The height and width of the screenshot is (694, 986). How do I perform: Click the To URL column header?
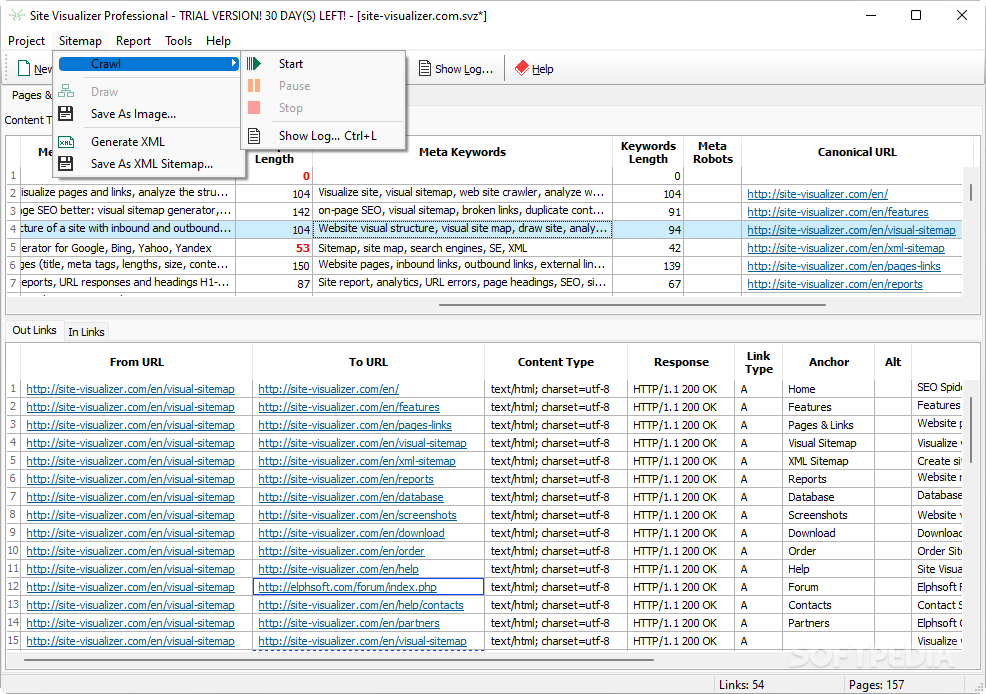[368, 362]
